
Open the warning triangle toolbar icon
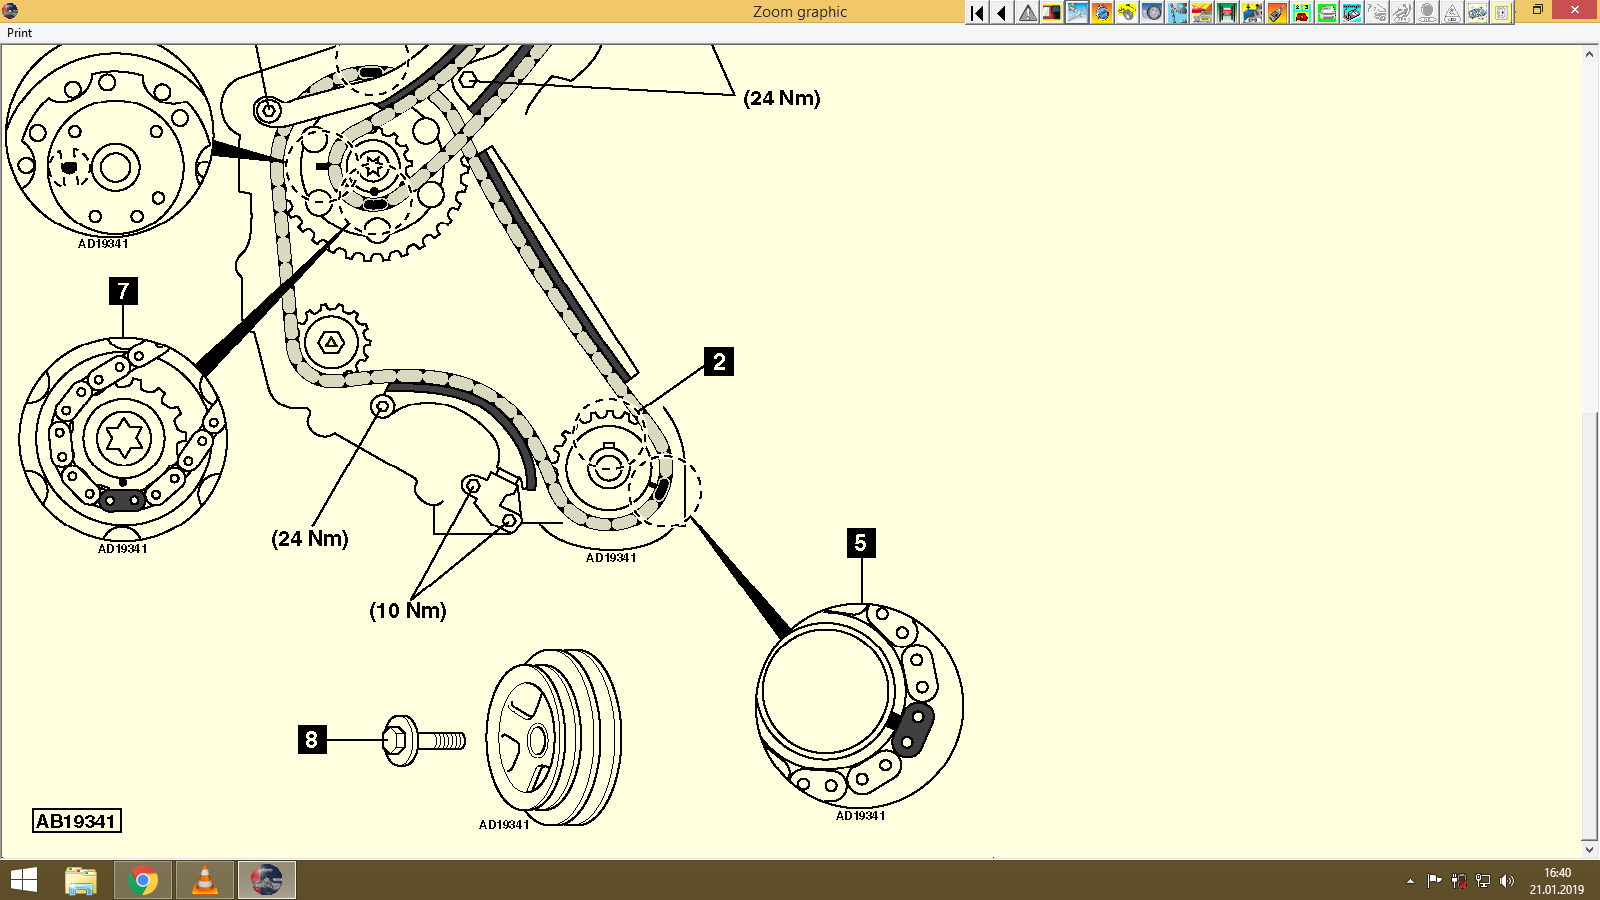1027,13
